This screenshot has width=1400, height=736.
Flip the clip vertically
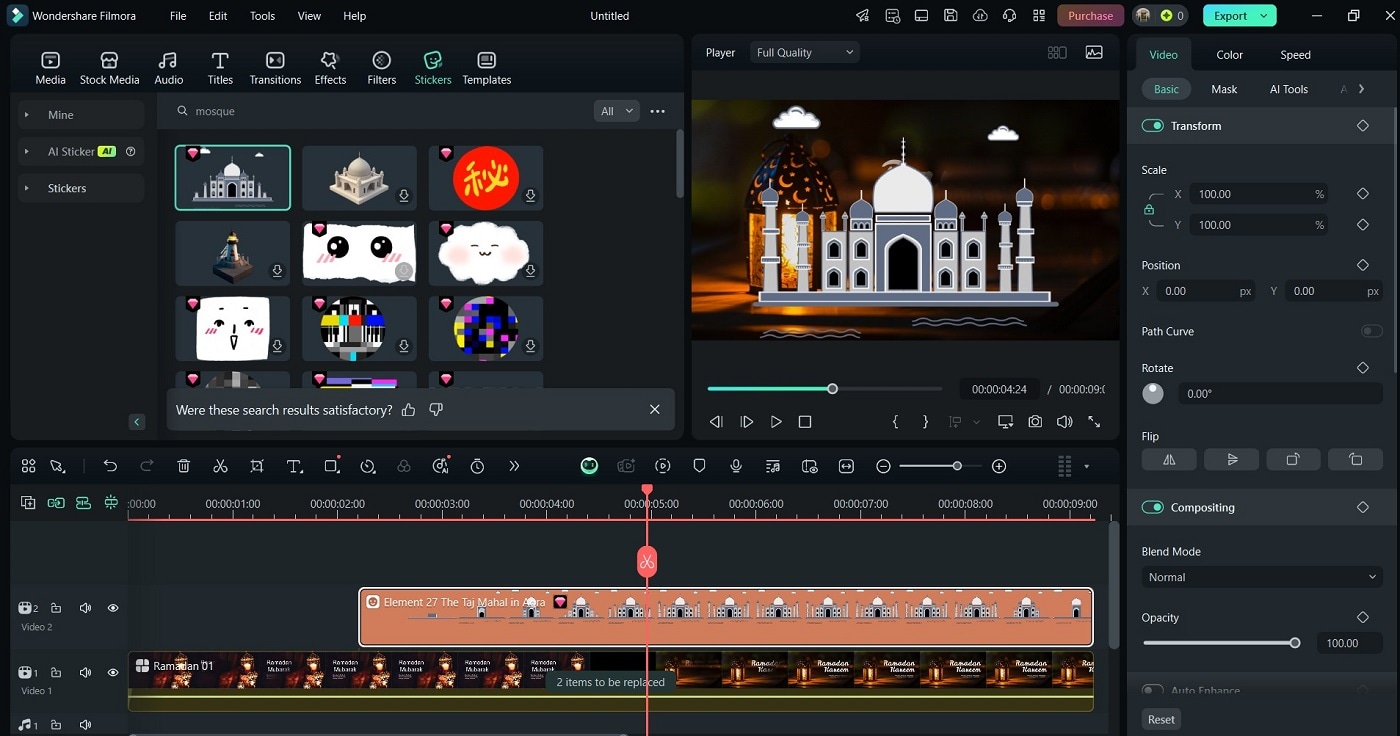[1231, 459]
